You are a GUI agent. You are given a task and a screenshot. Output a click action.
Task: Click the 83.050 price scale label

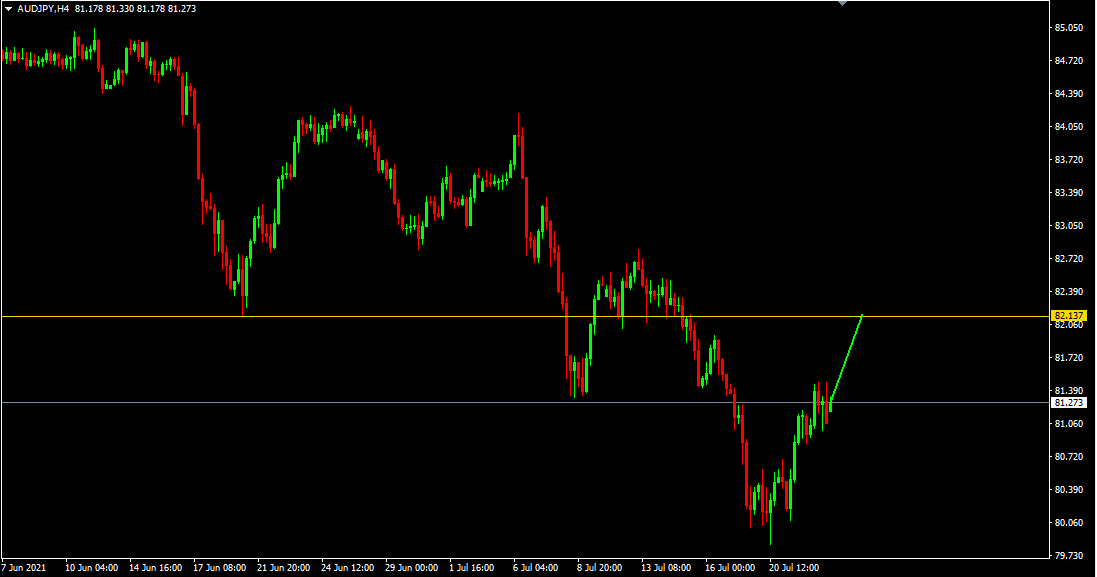pos(1069,226)
